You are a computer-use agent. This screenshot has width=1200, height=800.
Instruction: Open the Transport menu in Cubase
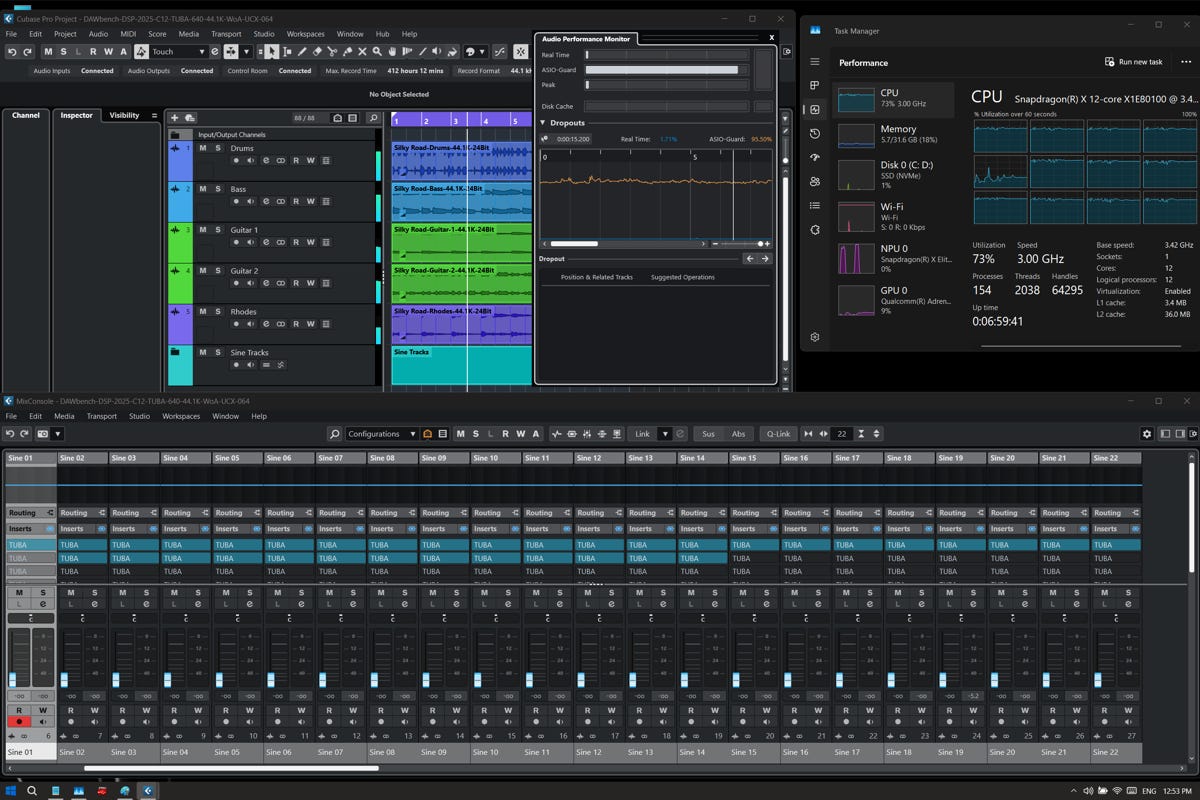point(225,34)
